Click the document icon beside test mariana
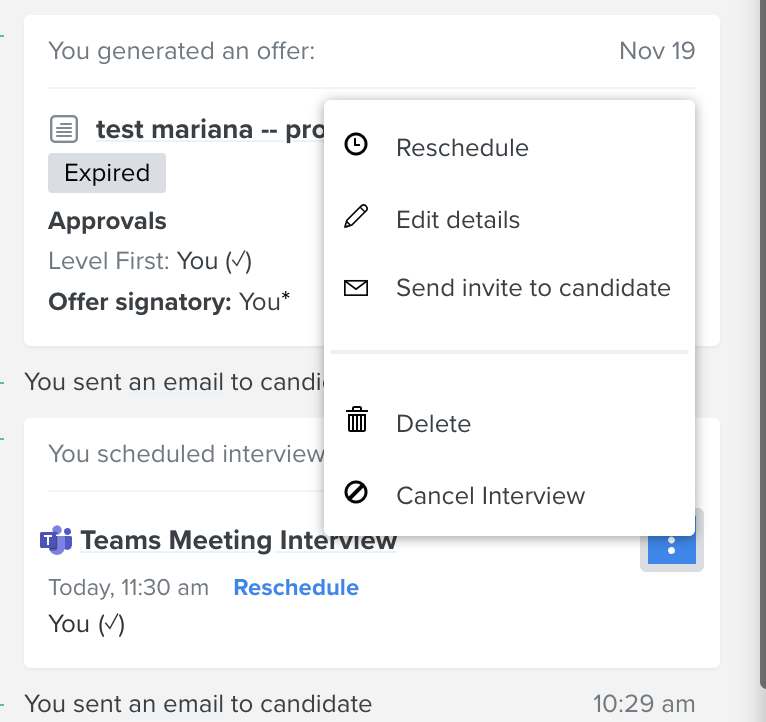766x722 pixels. (x=64, y=129)
